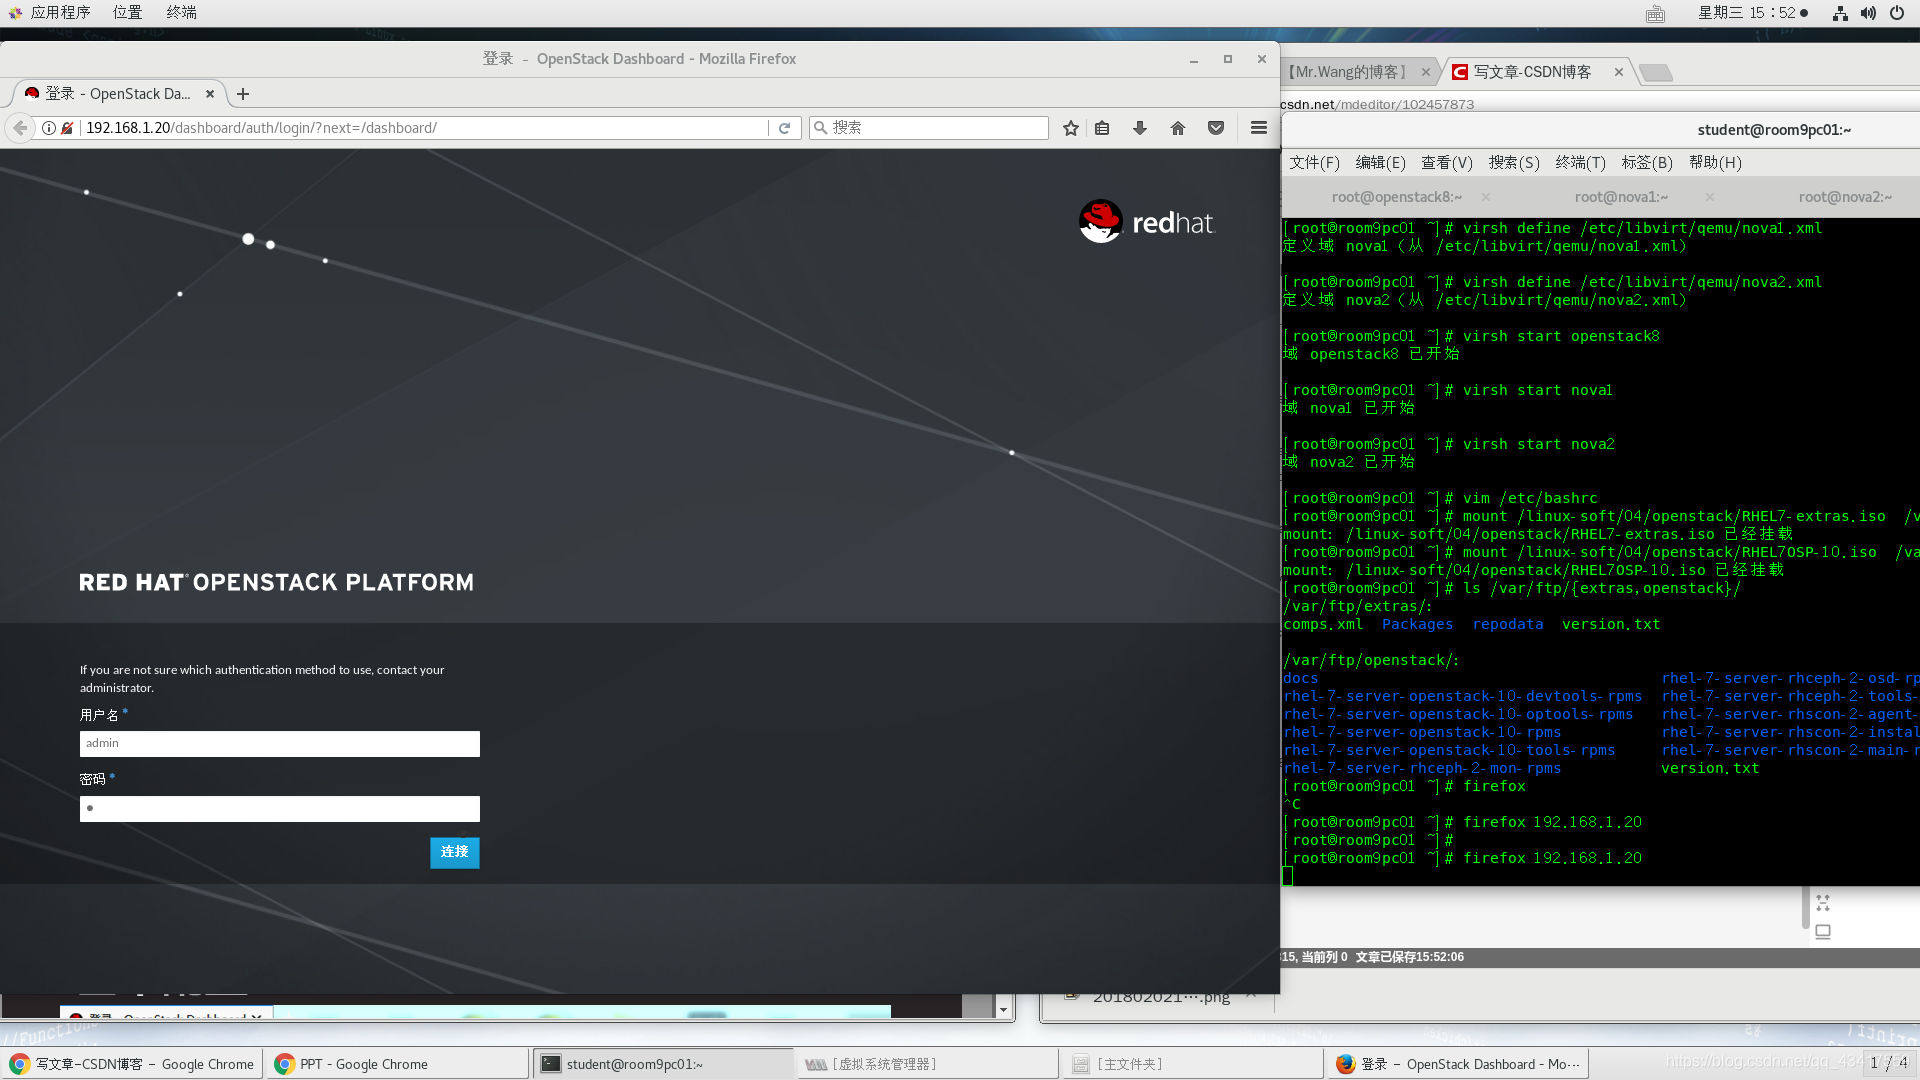
Task: Open terminal 查看(V) menu
Action: (x=1447, y=163)
